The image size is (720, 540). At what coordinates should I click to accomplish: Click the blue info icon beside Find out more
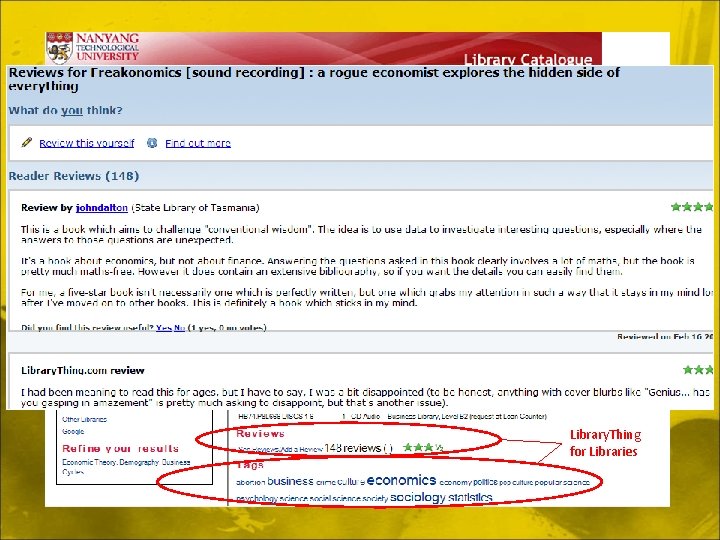click(x=152, y=143)
